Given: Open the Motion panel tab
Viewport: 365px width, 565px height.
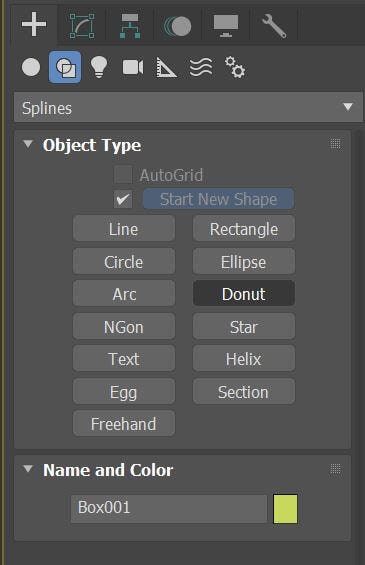Looking at the screenshot, I should 178,26.
